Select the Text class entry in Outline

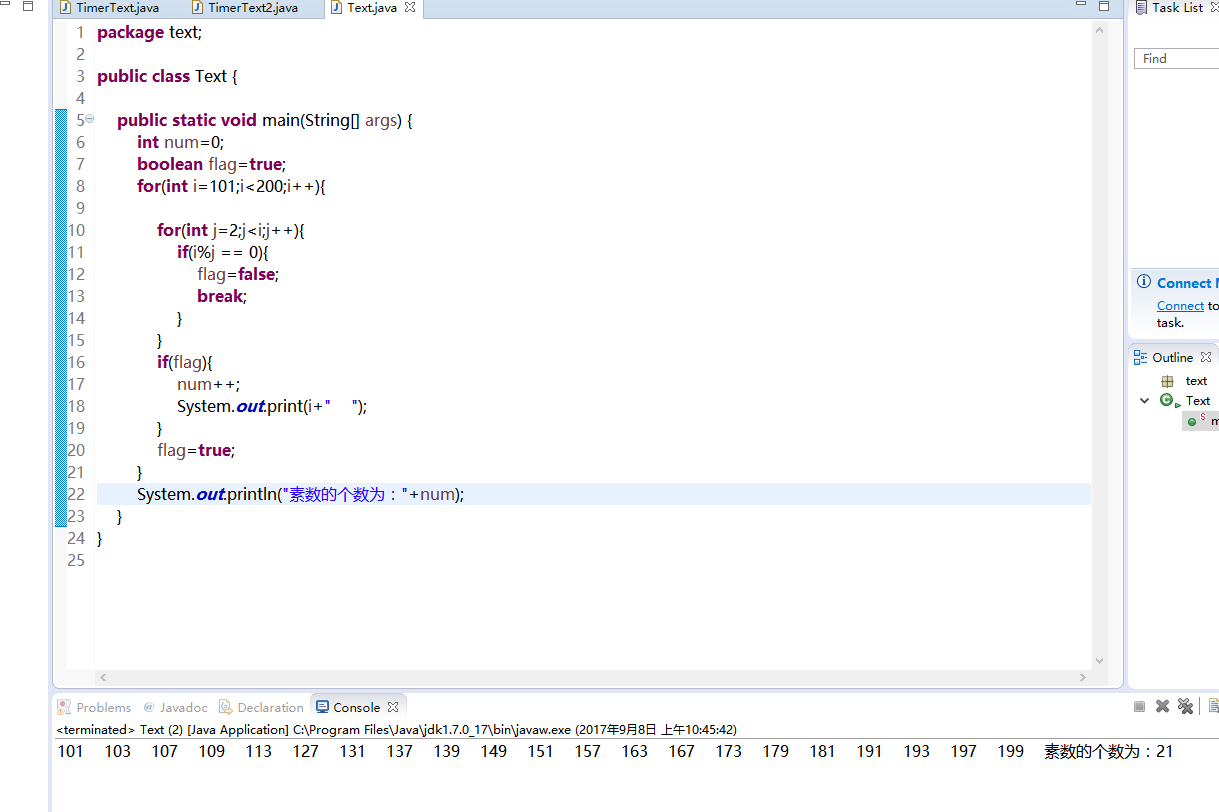(x=1198, y=400)
